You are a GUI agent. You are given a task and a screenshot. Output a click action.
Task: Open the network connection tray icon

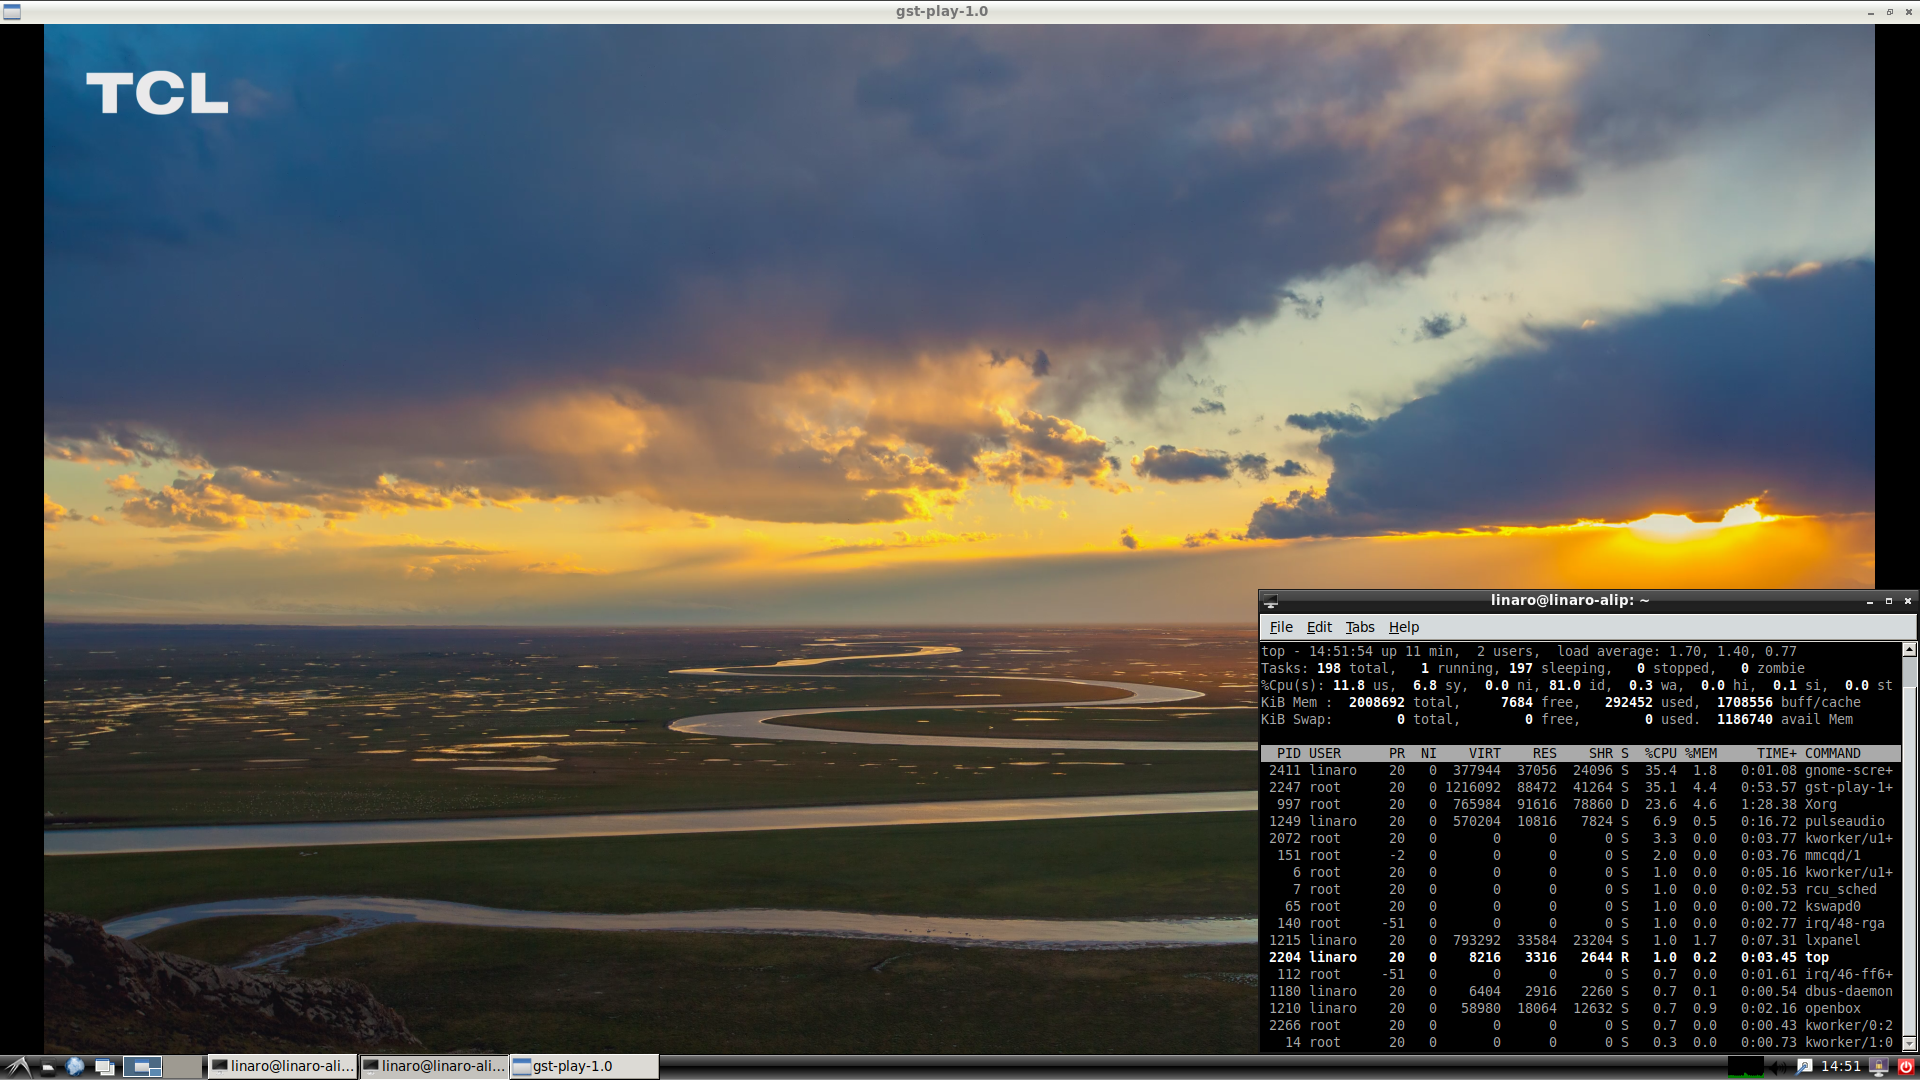(x=1803, y=1067)
